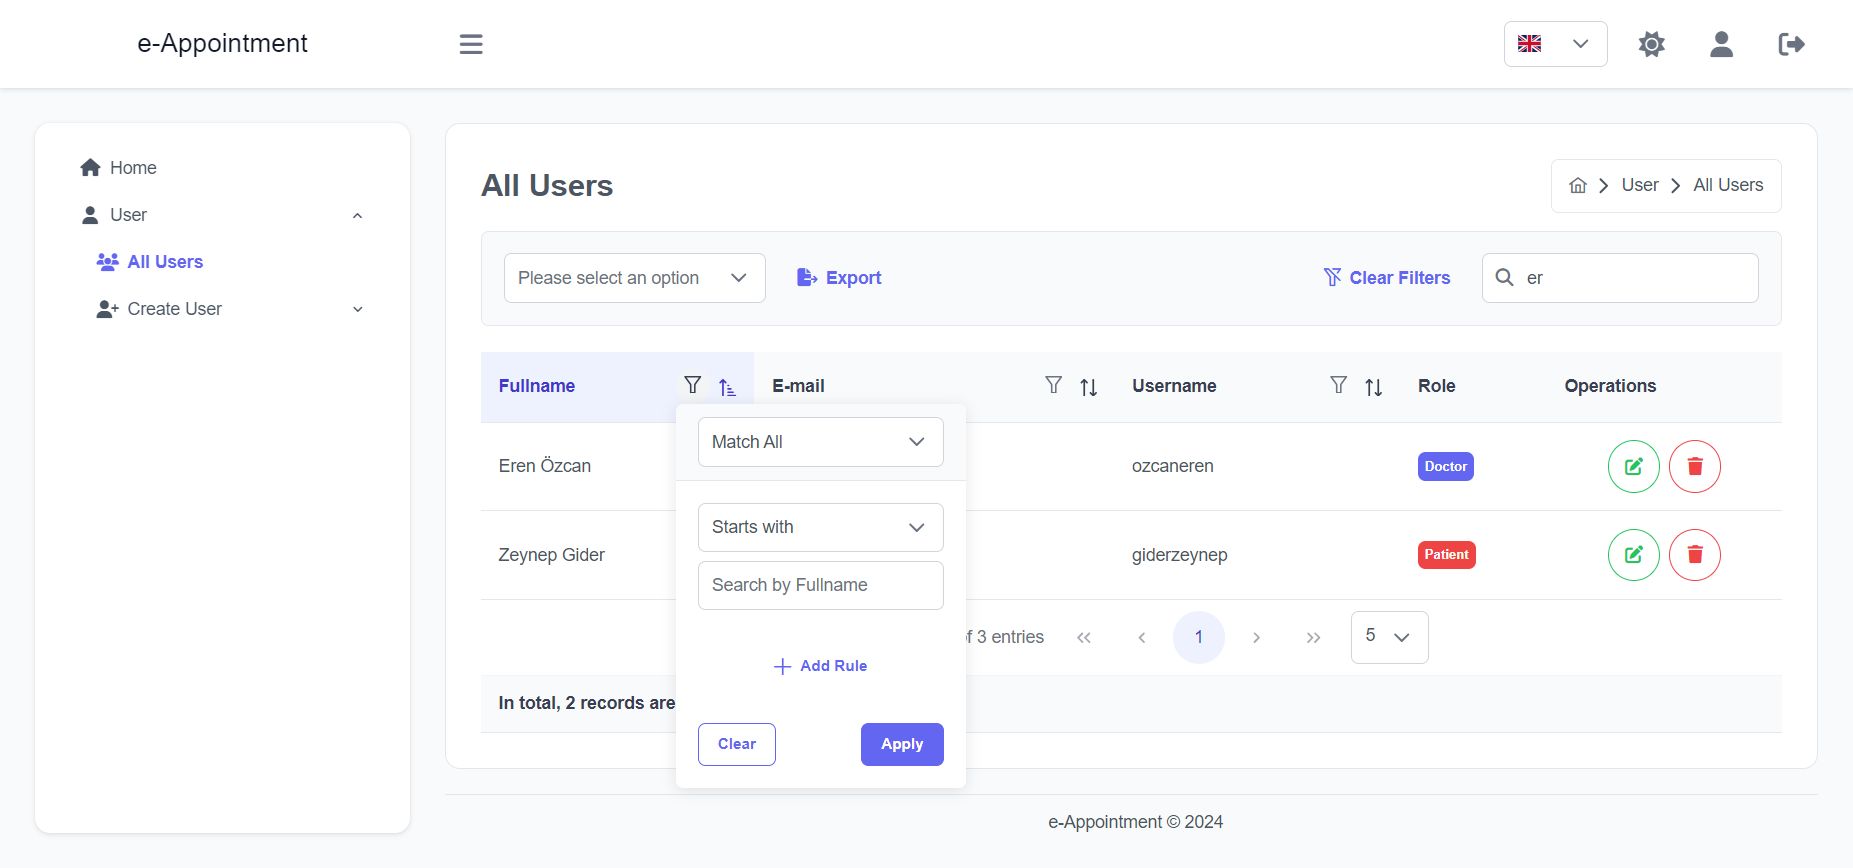Edit the Zeynep Gider user
This screenshot has width=1853, height=868.
click(x=1633, y=554)
